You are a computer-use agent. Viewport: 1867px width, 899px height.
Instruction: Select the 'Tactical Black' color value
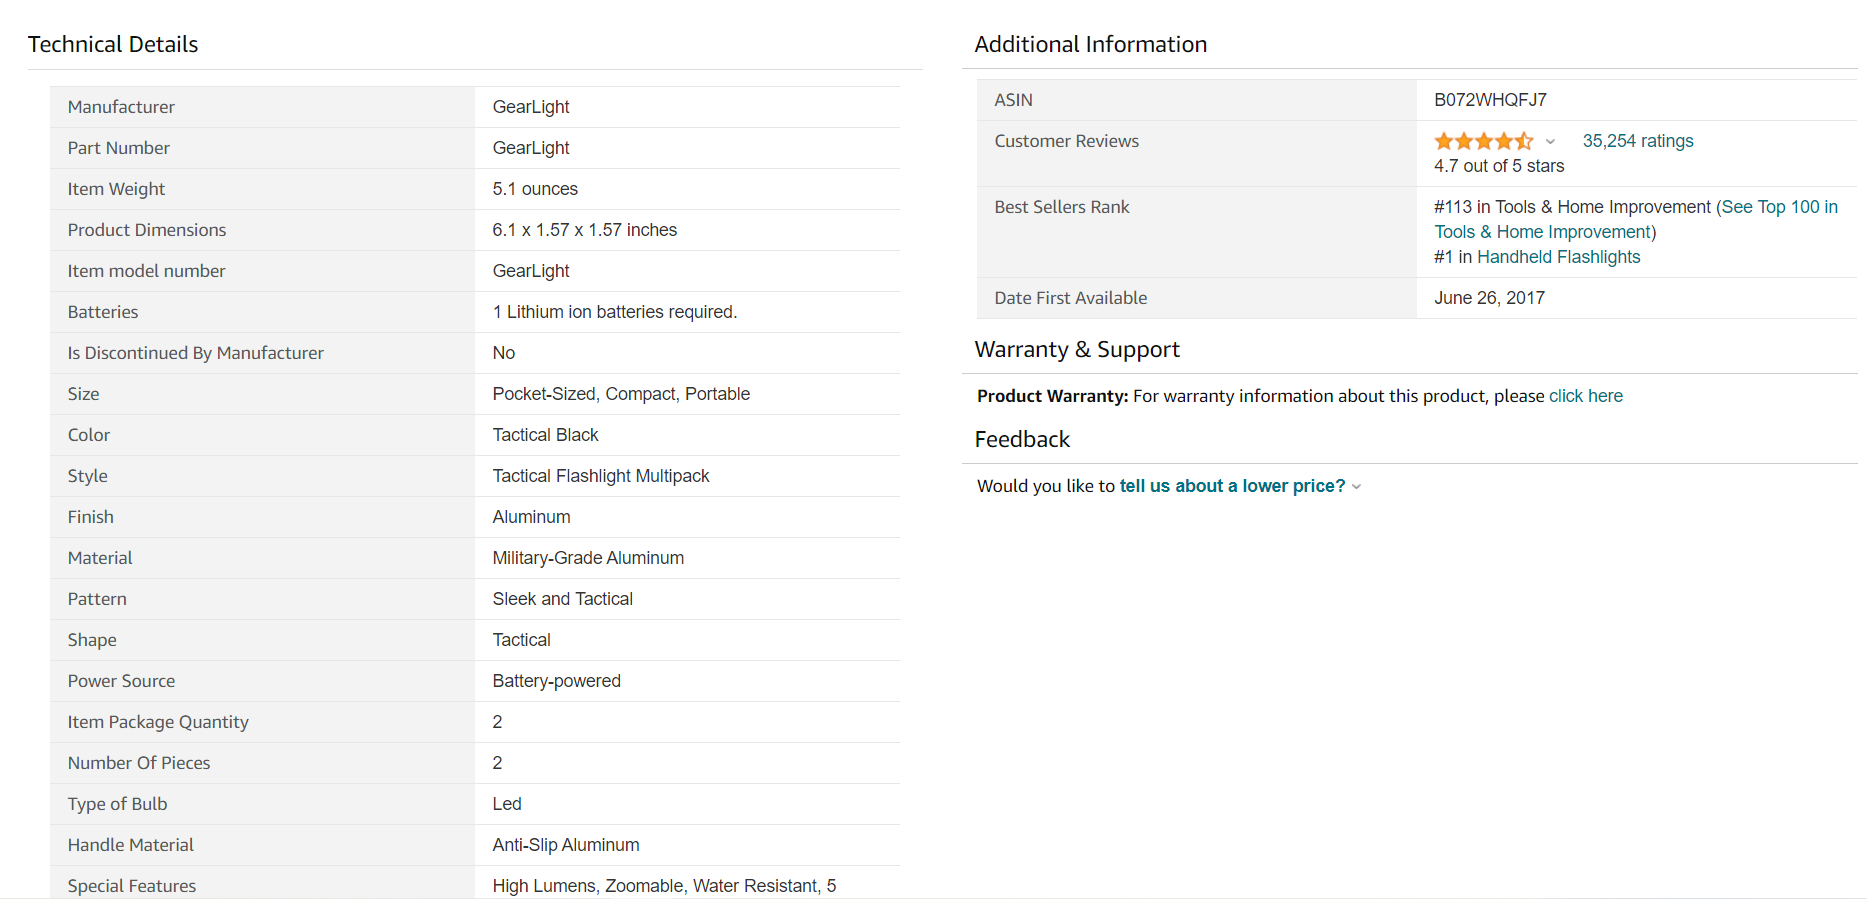click(545, 435)
